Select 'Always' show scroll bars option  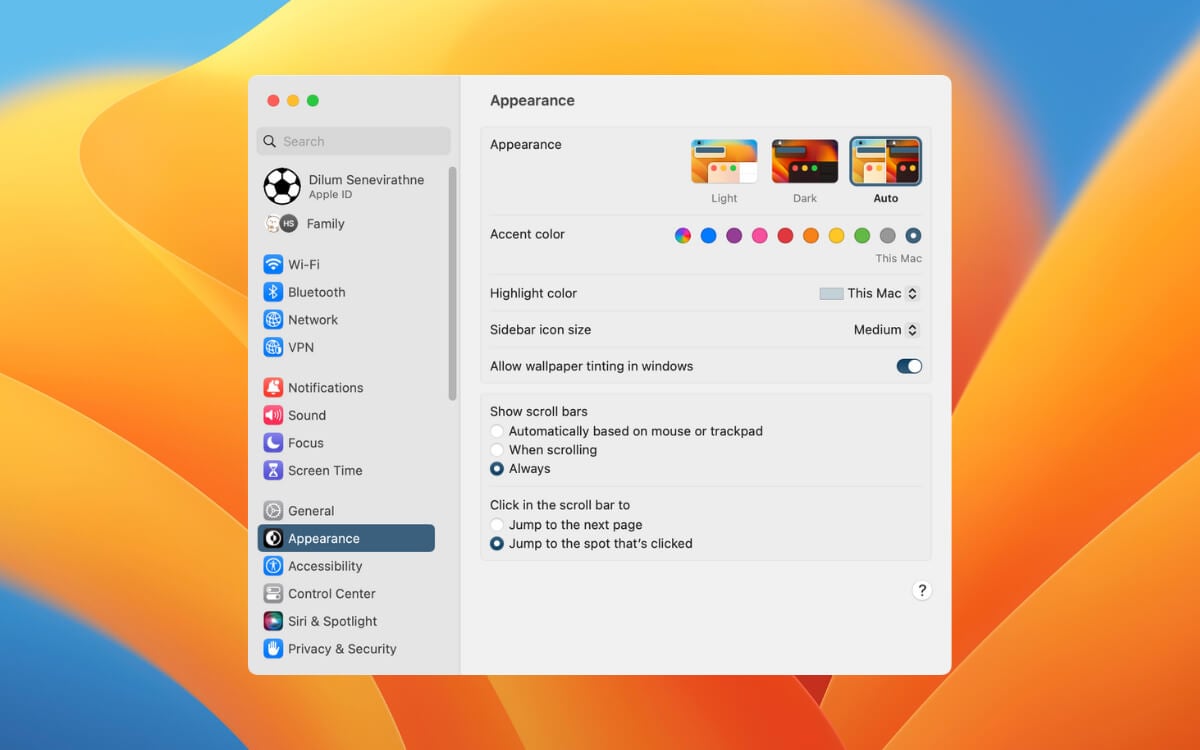click(497, 468)
